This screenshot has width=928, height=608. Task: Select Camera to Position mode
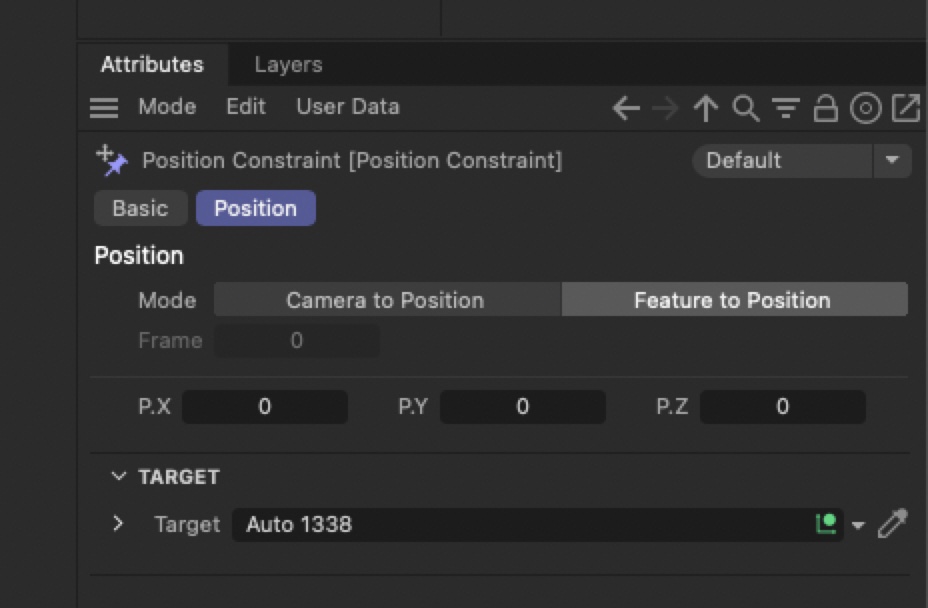point(385,300)
